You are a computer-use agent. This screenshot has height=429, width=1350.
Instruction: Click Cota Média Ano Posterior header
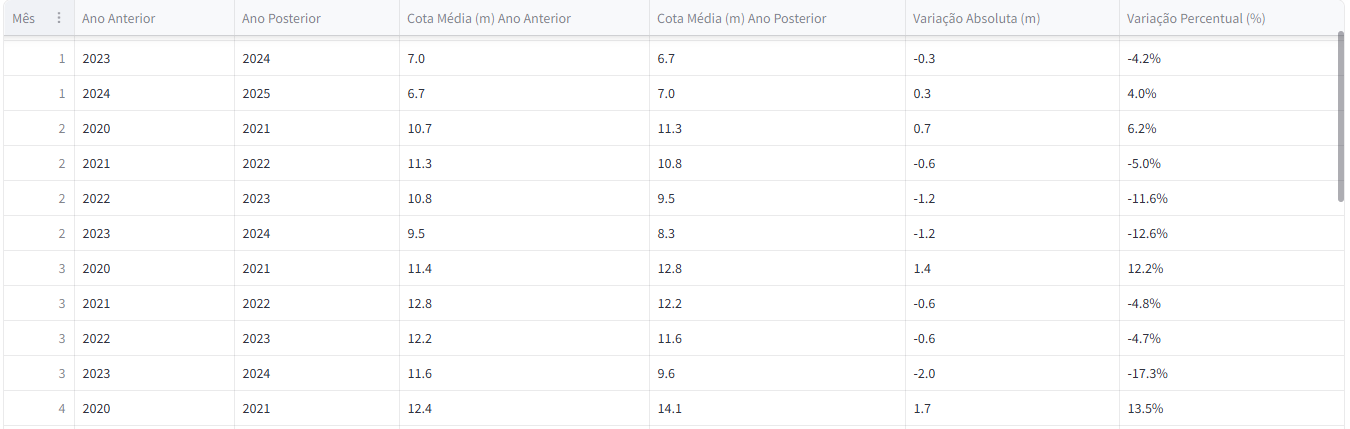pos(741,18)
